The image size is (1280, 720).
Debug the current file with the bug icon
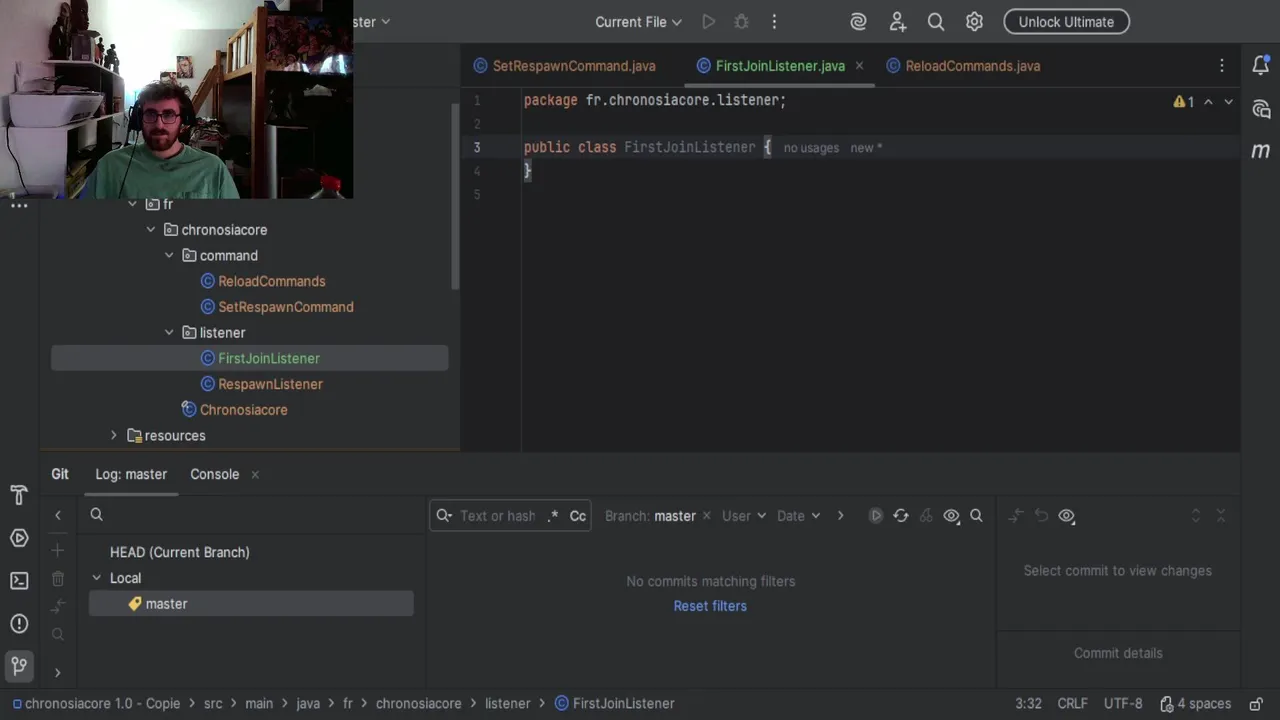pos(741,22)
